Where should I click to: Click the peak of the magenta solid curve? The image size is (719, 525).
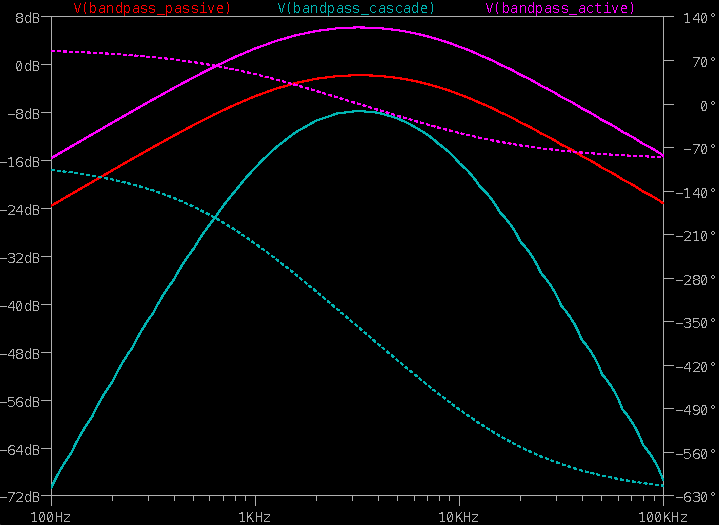[358, 27]
